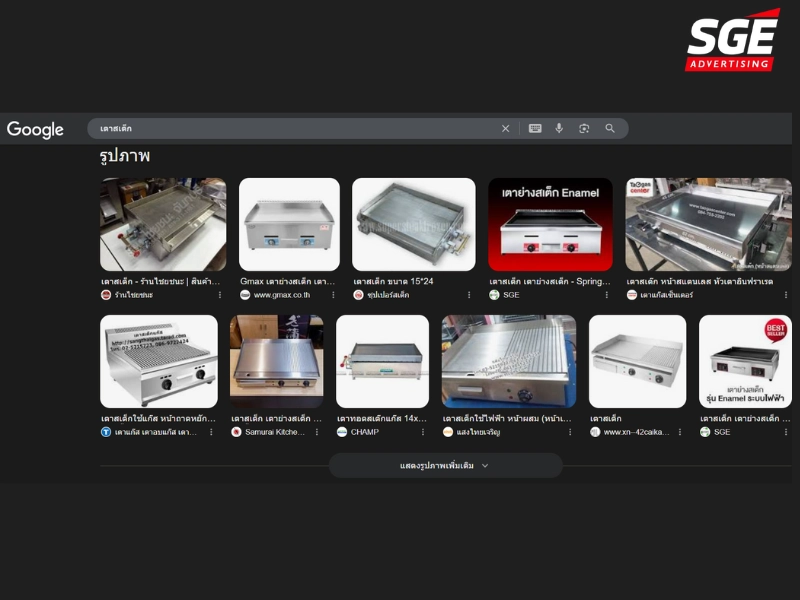Viewport: 800px width, 600px height.
Task: Open the ร้านไชยชนะ grill thumbnail
Action: 163,224
